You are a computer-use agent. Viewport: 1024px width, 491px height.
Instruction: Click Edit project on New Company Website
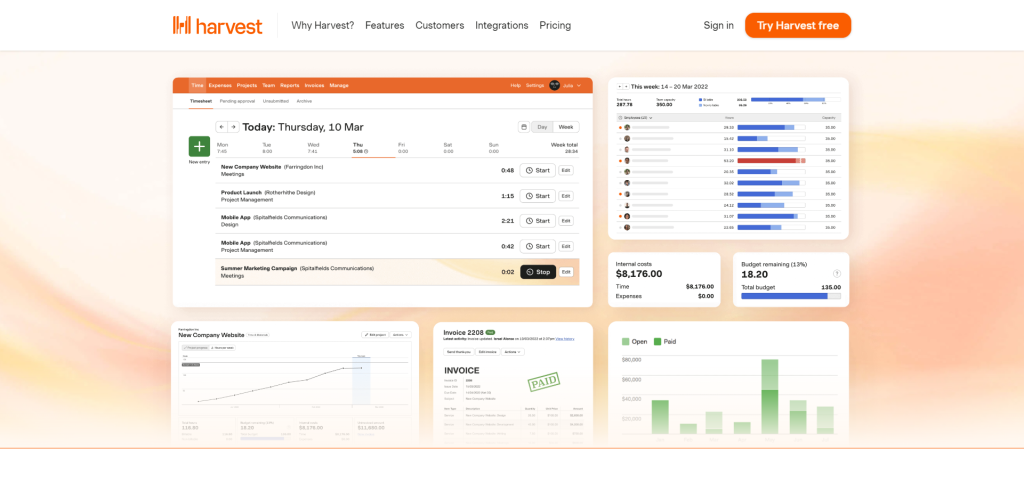pos(375,334)
